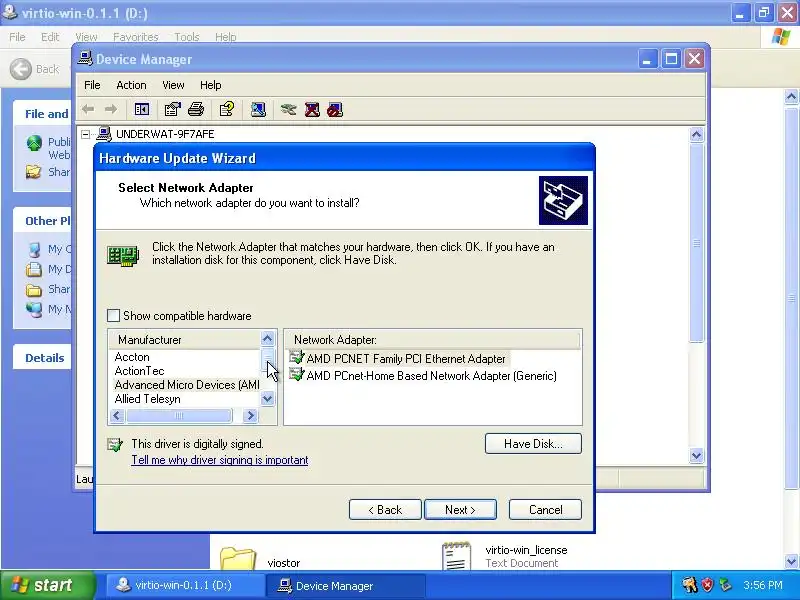Click the UNDERWAT-9F7AFE computer icon
800x600 pixels.
click(104, 134)
